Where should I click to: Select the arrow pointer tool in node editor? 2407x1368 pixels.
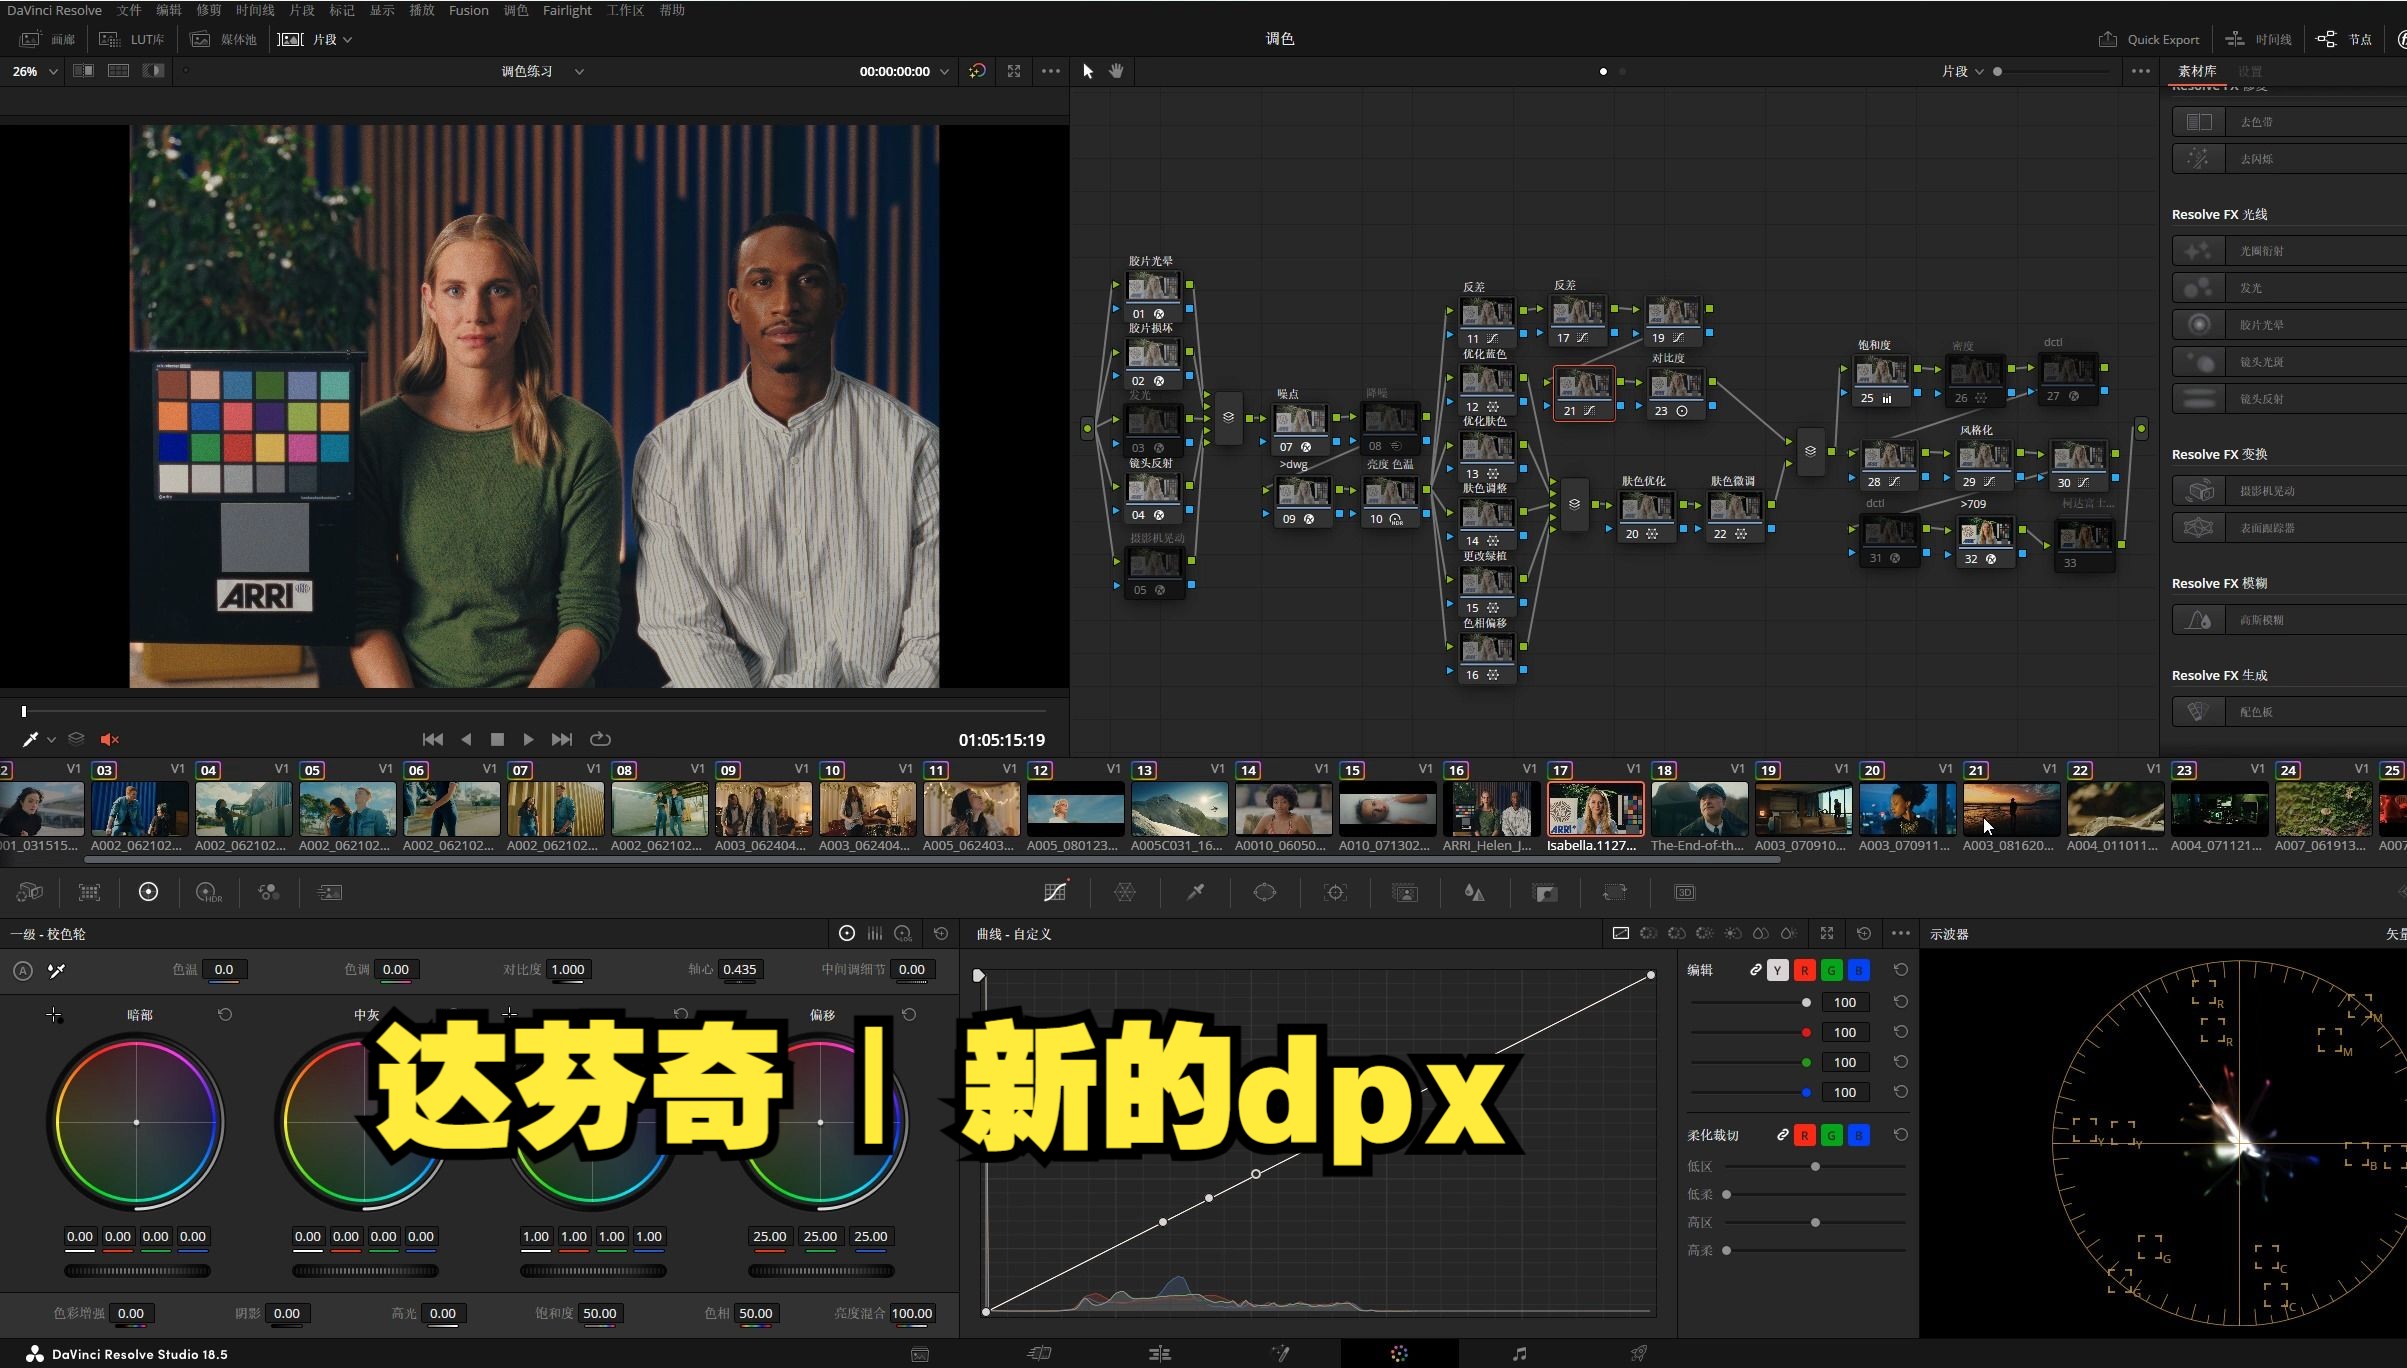(1088, 71)
